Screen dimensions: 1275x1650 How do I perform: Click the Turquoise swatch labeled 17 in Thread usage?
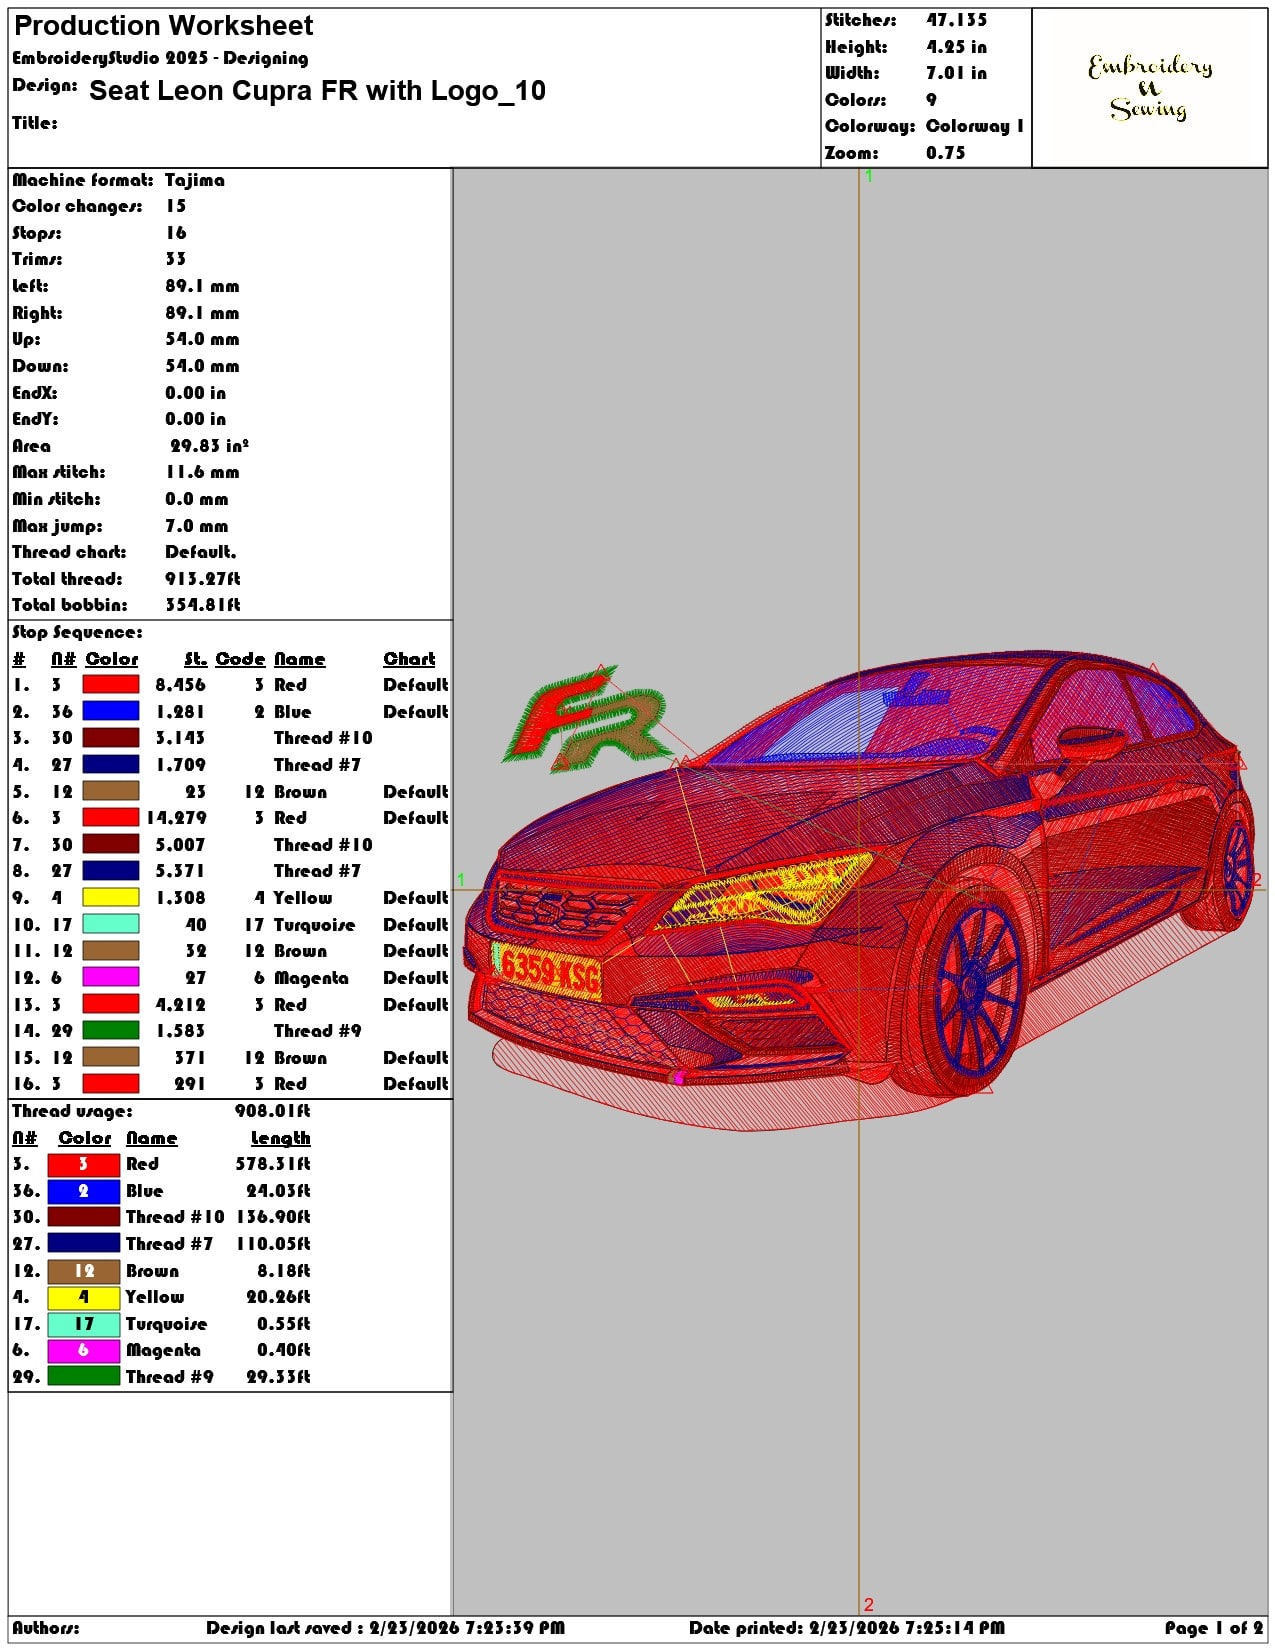pos(84,1324)
